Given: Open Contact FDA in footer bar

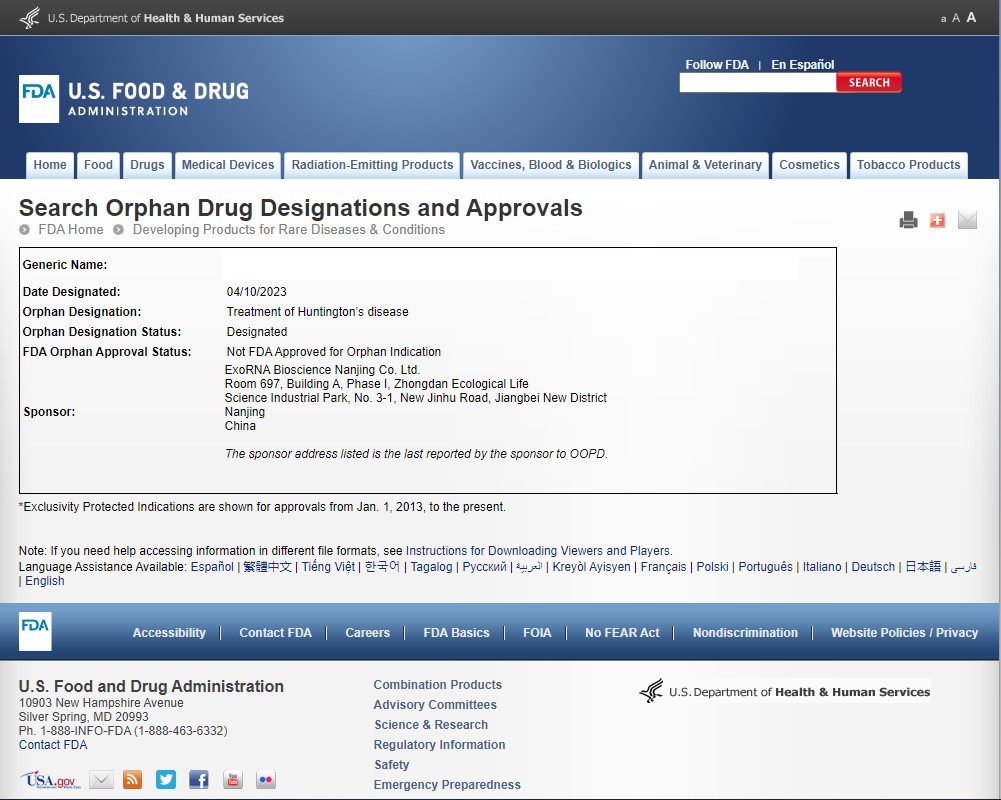Looking at the screenshot, I should [275, 633].
